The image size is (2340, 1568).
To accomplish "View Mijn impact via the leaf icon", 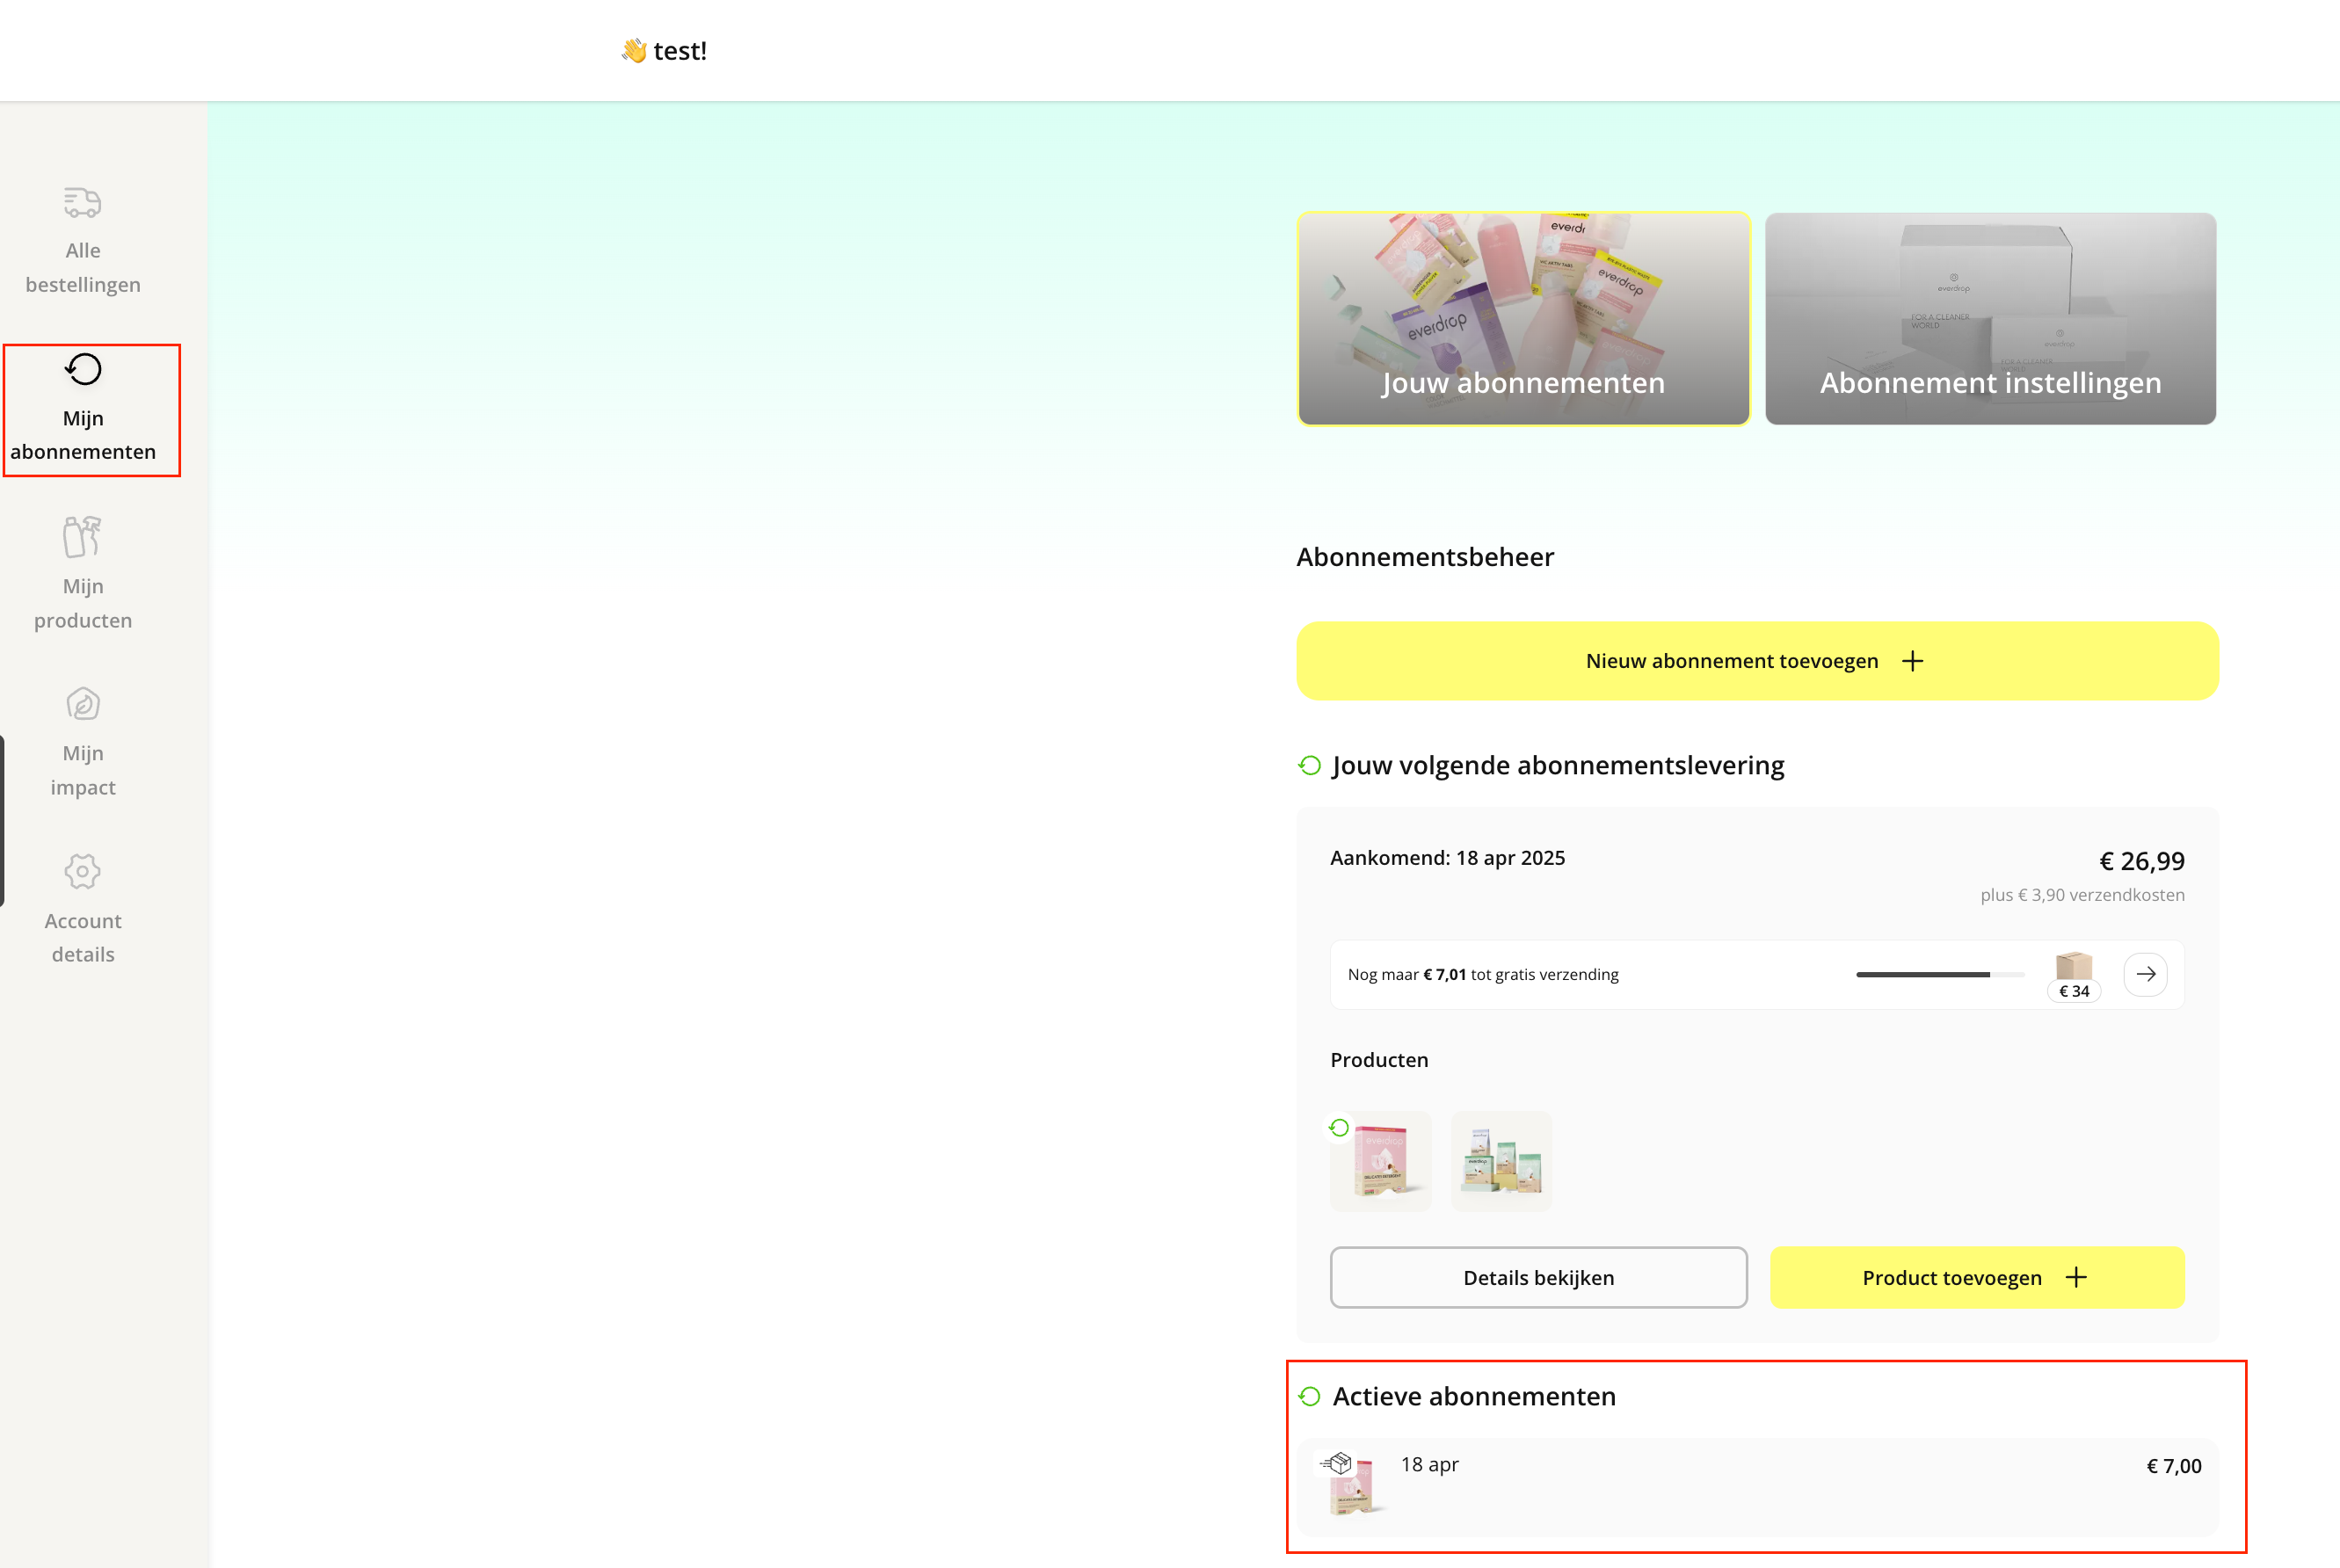I will pos(82,704).
